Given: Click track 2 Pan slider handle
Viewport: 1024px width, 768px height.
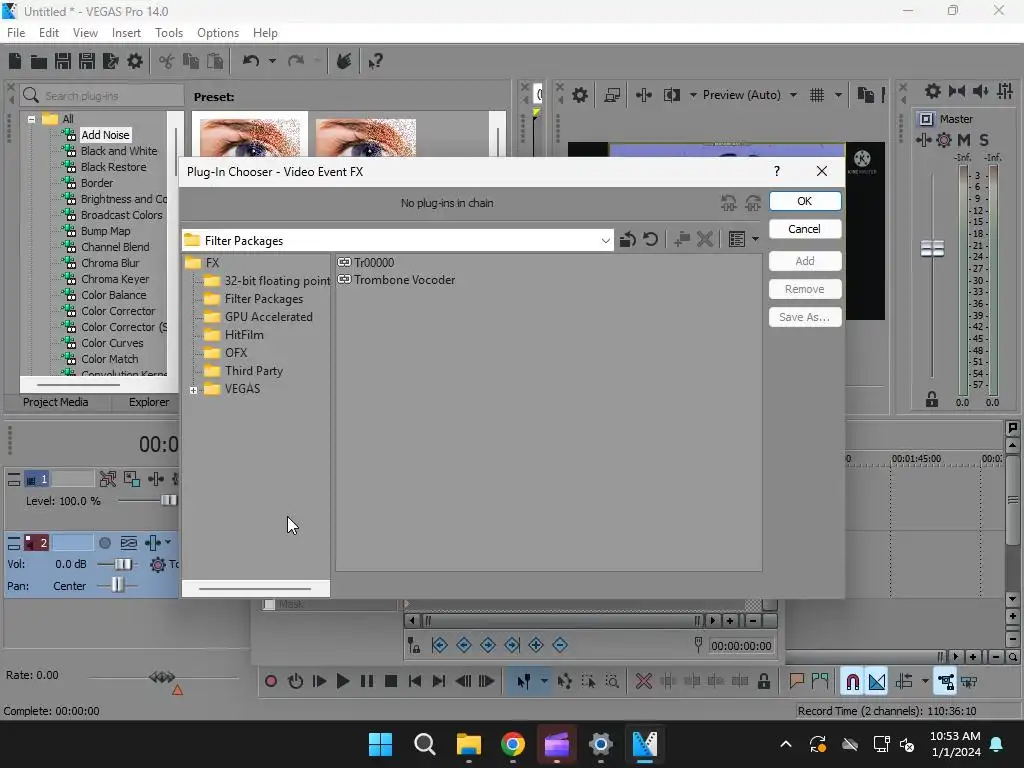Looking at the screenshot, I should coord(117,585).
